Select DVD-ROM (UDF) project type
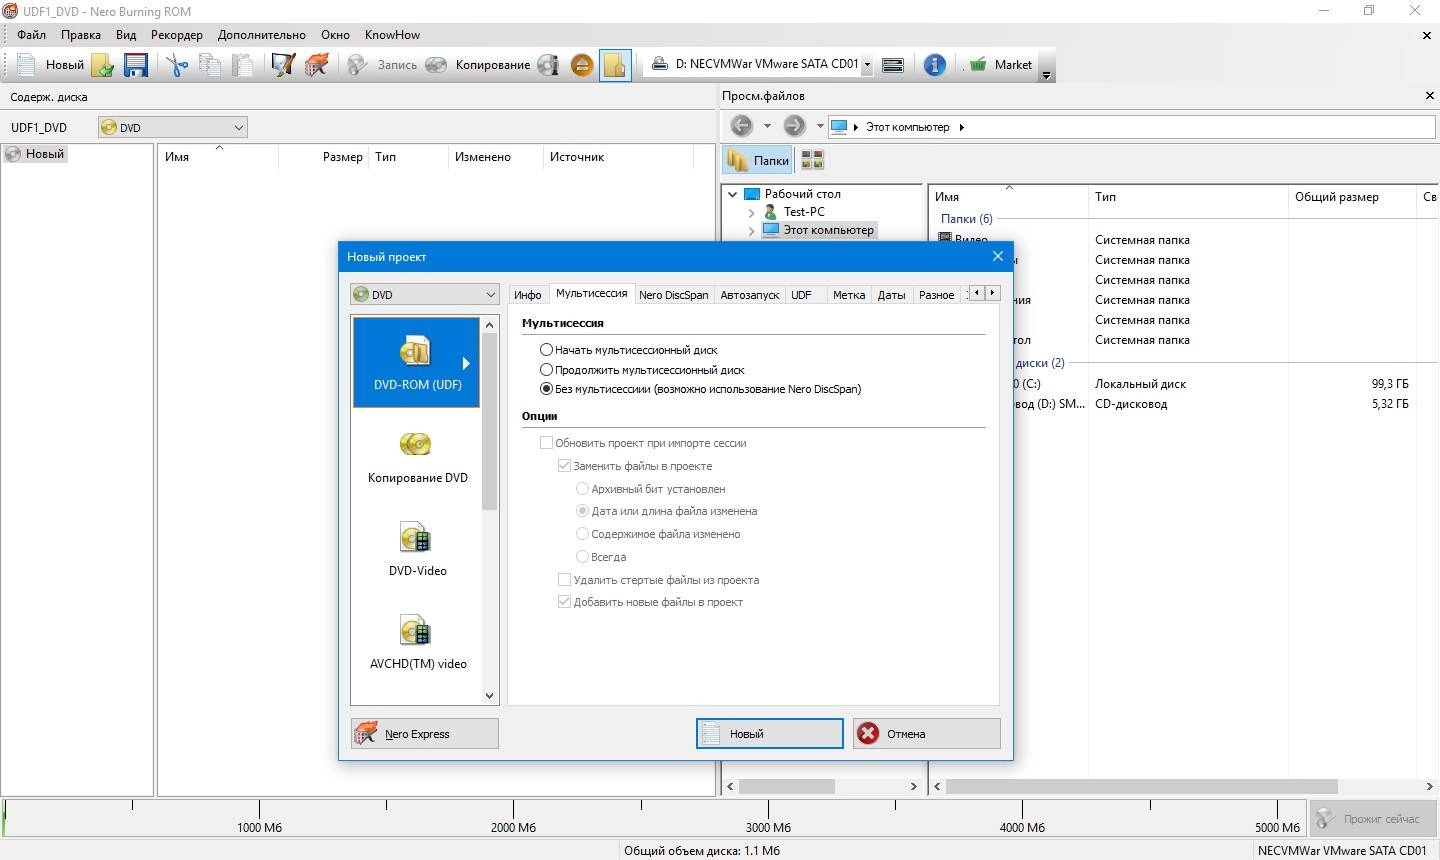Image resolution: width=1440 pixels, height=860 pixels. pos(416,362)
